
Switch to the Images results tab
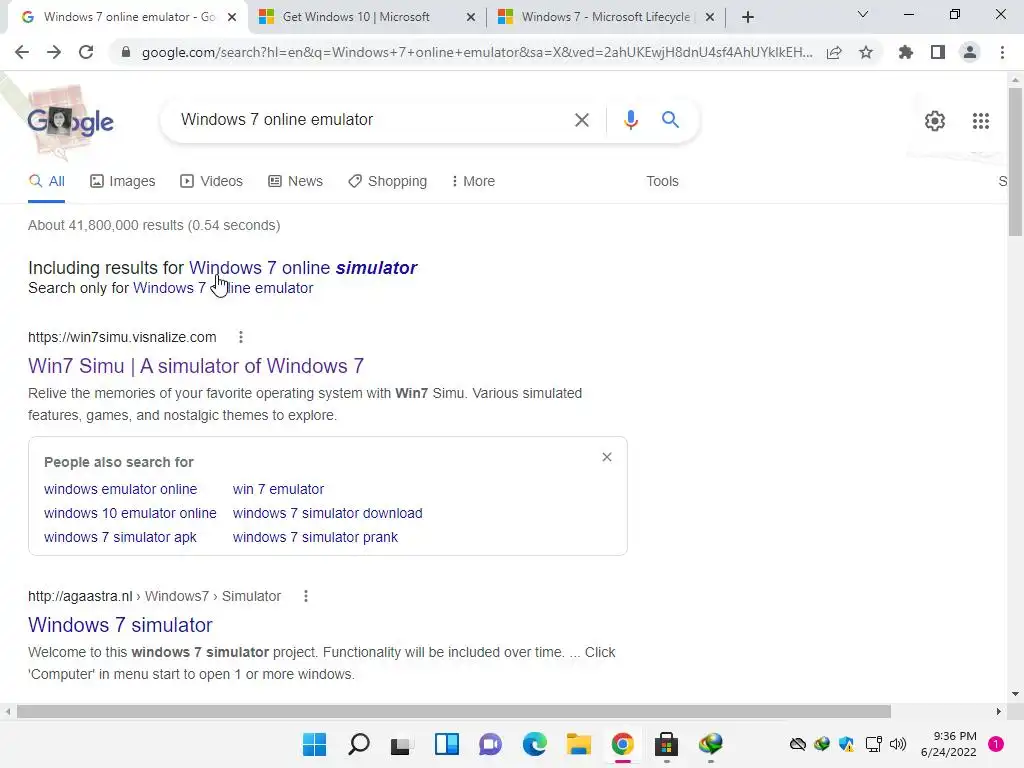pyautogui.click(x=123, y=181)
